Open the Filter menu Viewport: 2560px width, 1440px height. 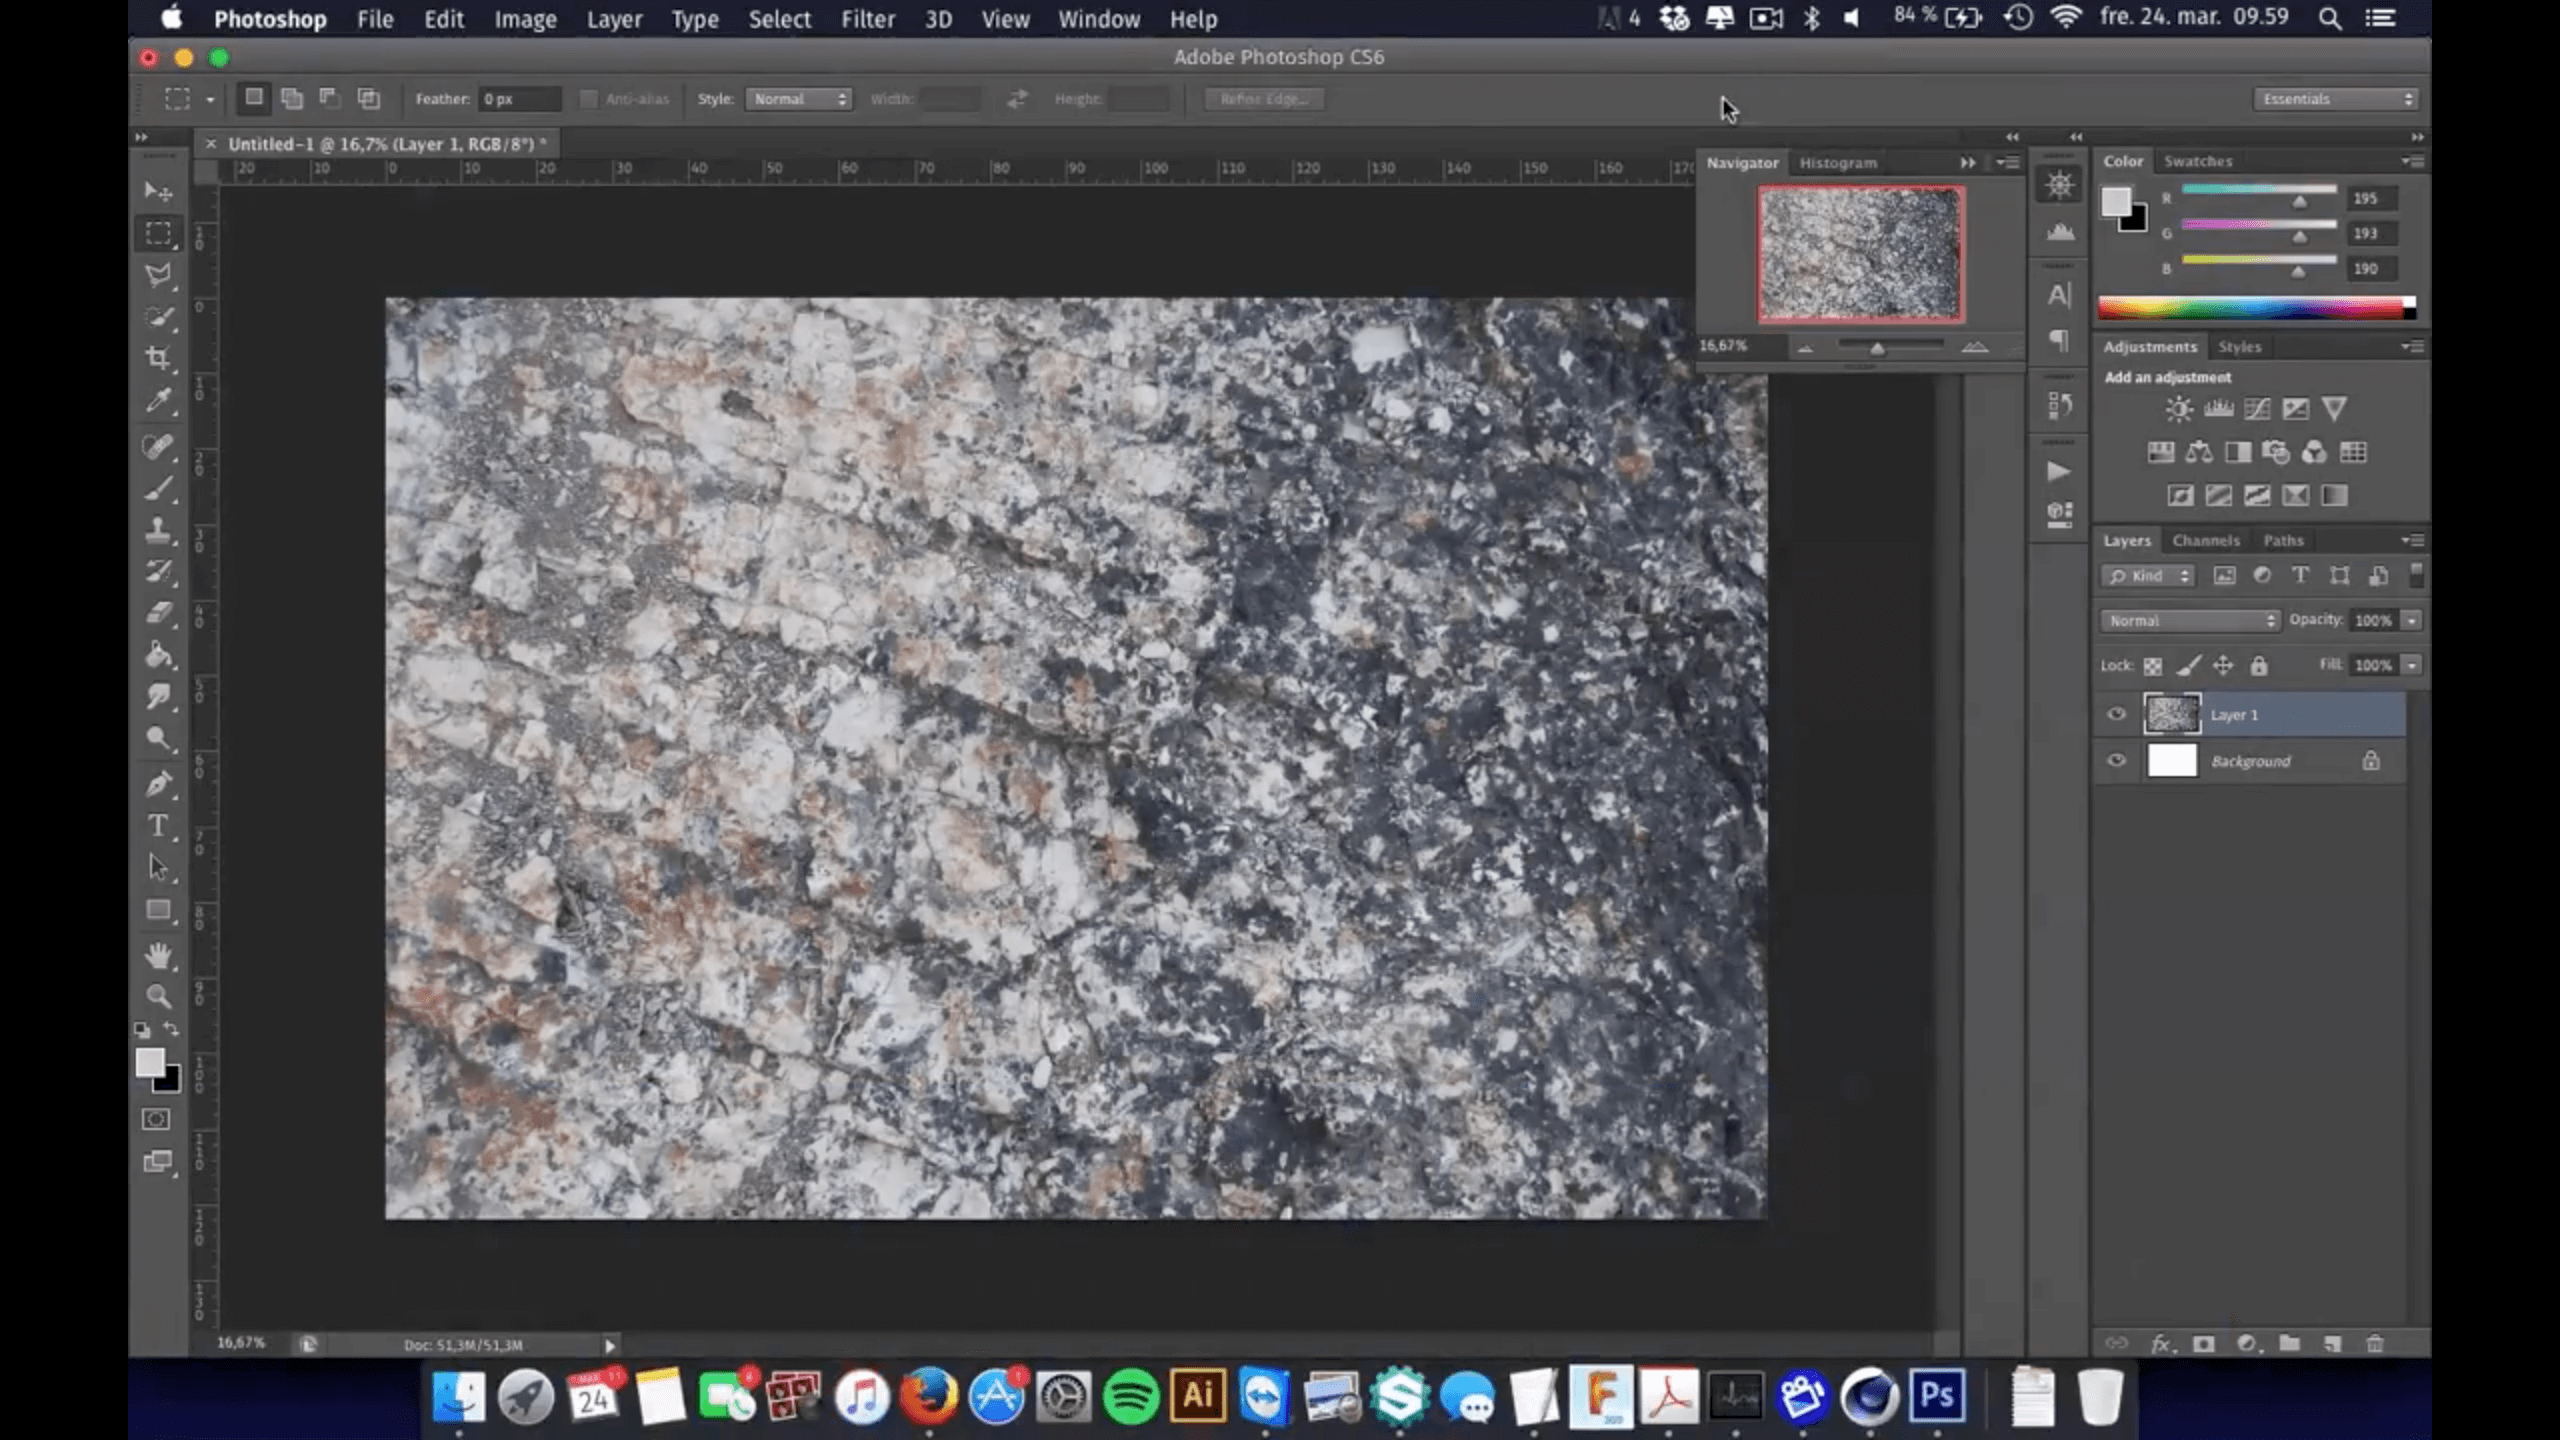pos(868,19)
